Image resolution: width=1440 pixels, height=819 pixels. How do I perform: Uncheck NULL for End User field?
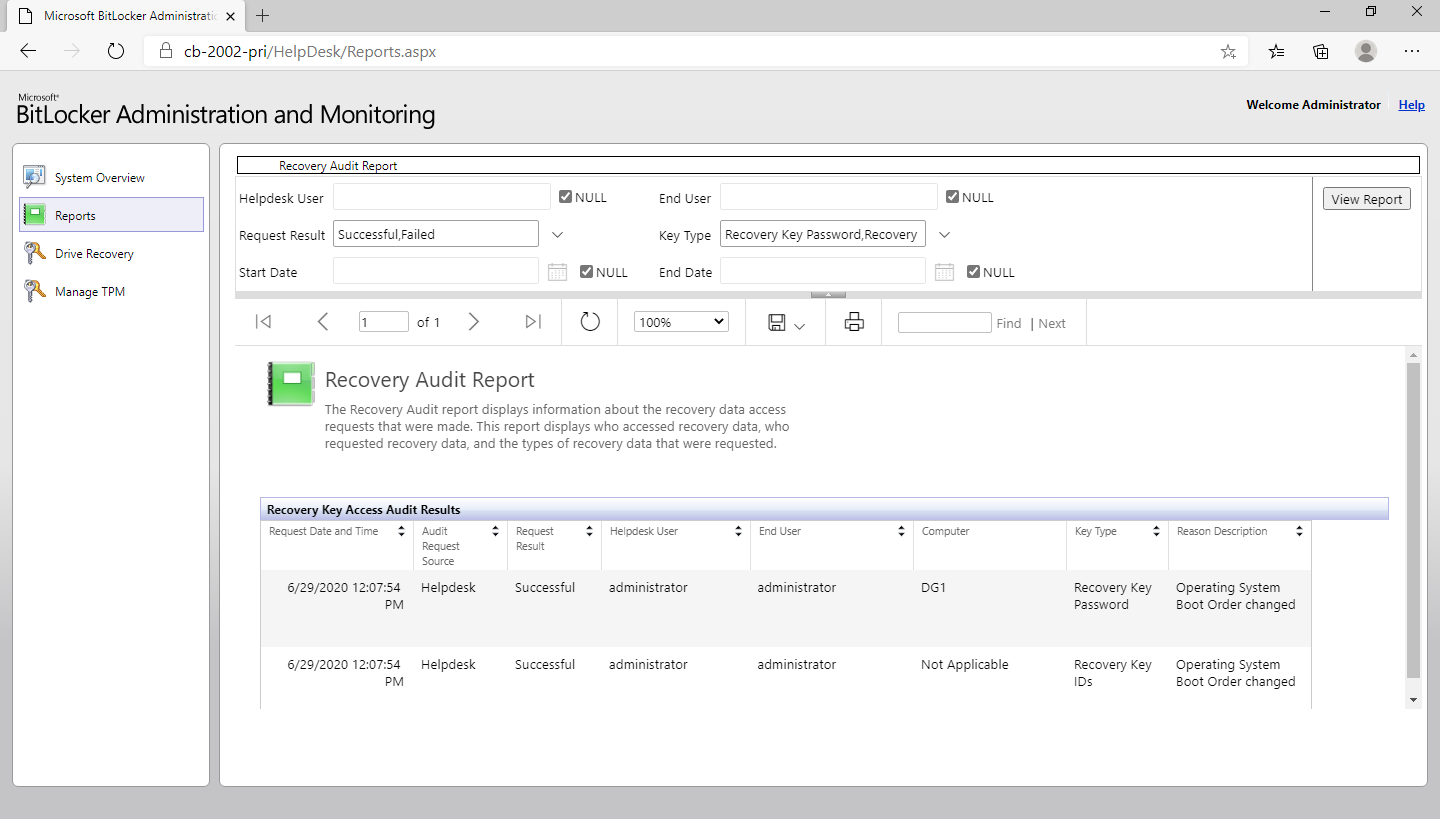point(953,197)
